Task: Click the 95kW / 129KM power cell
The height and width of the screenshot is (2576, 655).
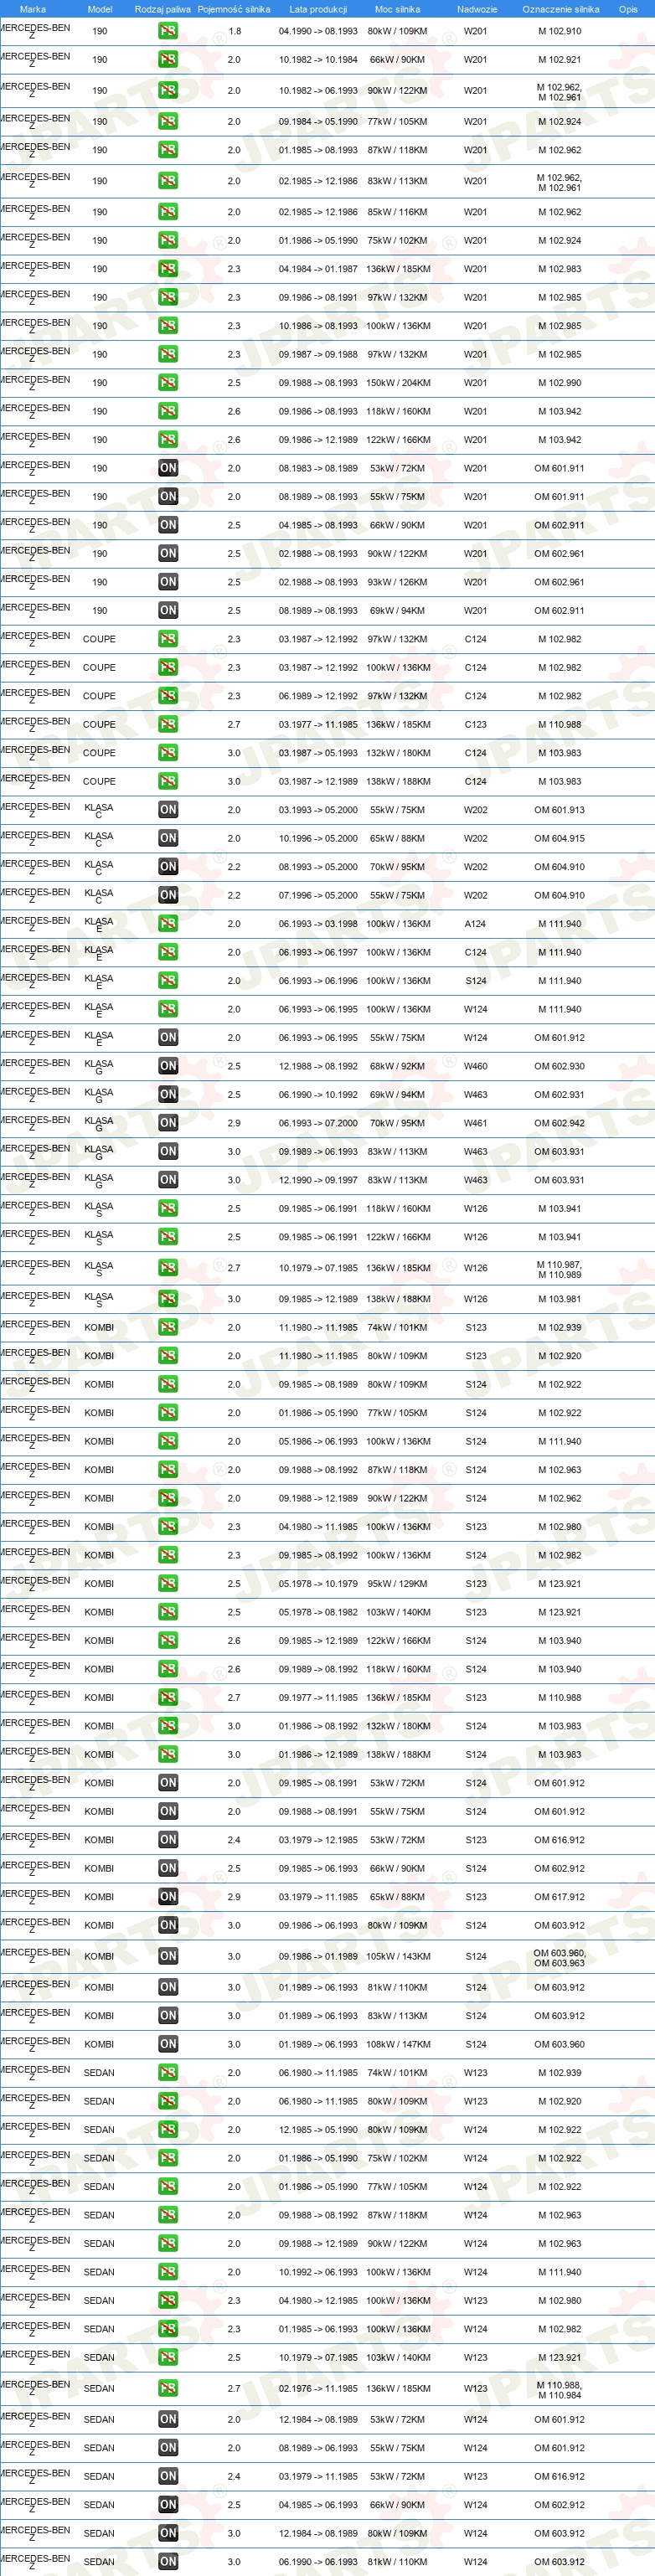Action: 397,1584
